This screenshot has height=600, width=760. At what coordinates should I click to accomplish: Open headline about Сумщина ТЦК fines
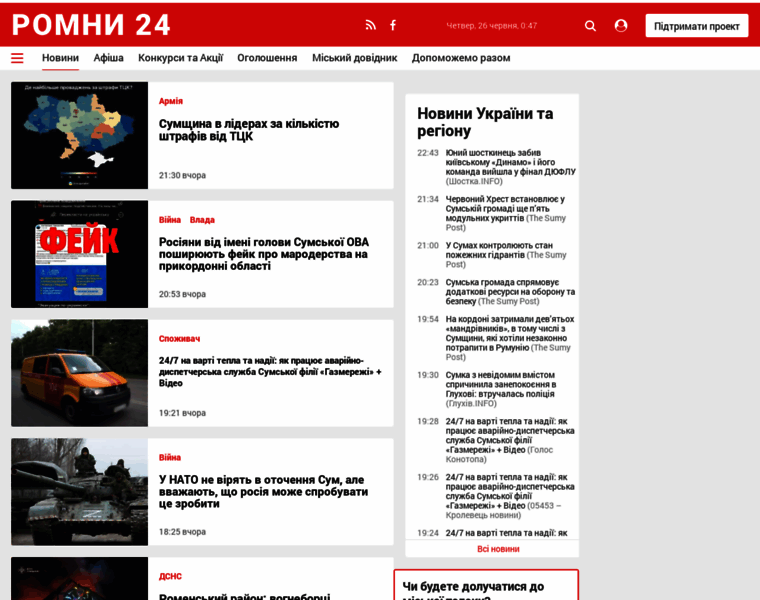(249, 130)
